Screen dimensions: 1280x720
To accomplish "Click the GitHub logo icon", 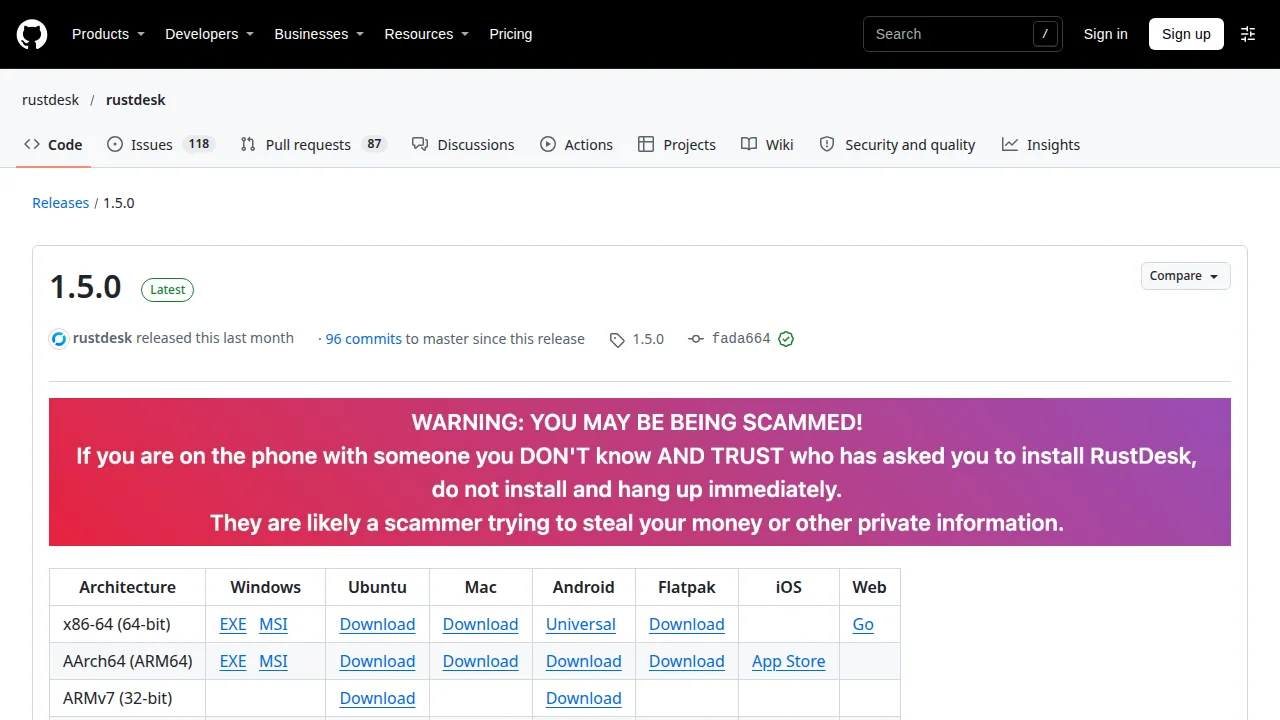I will (32, 34).
